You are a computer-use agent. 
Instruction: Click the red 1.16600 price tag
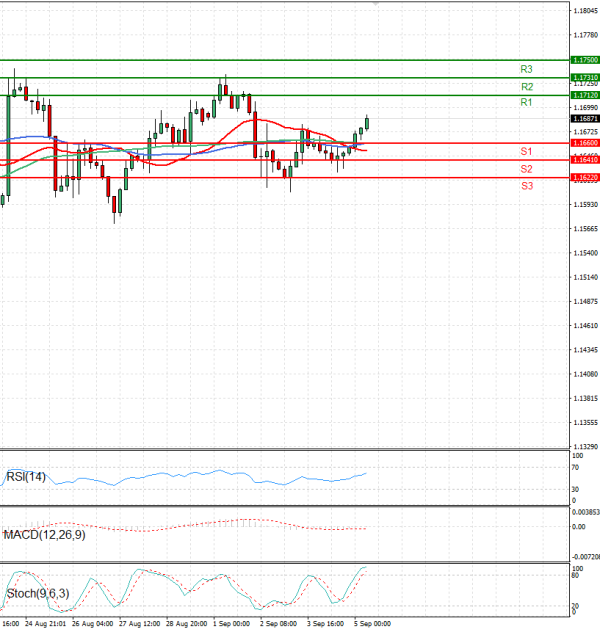click(x=585, y=143)
